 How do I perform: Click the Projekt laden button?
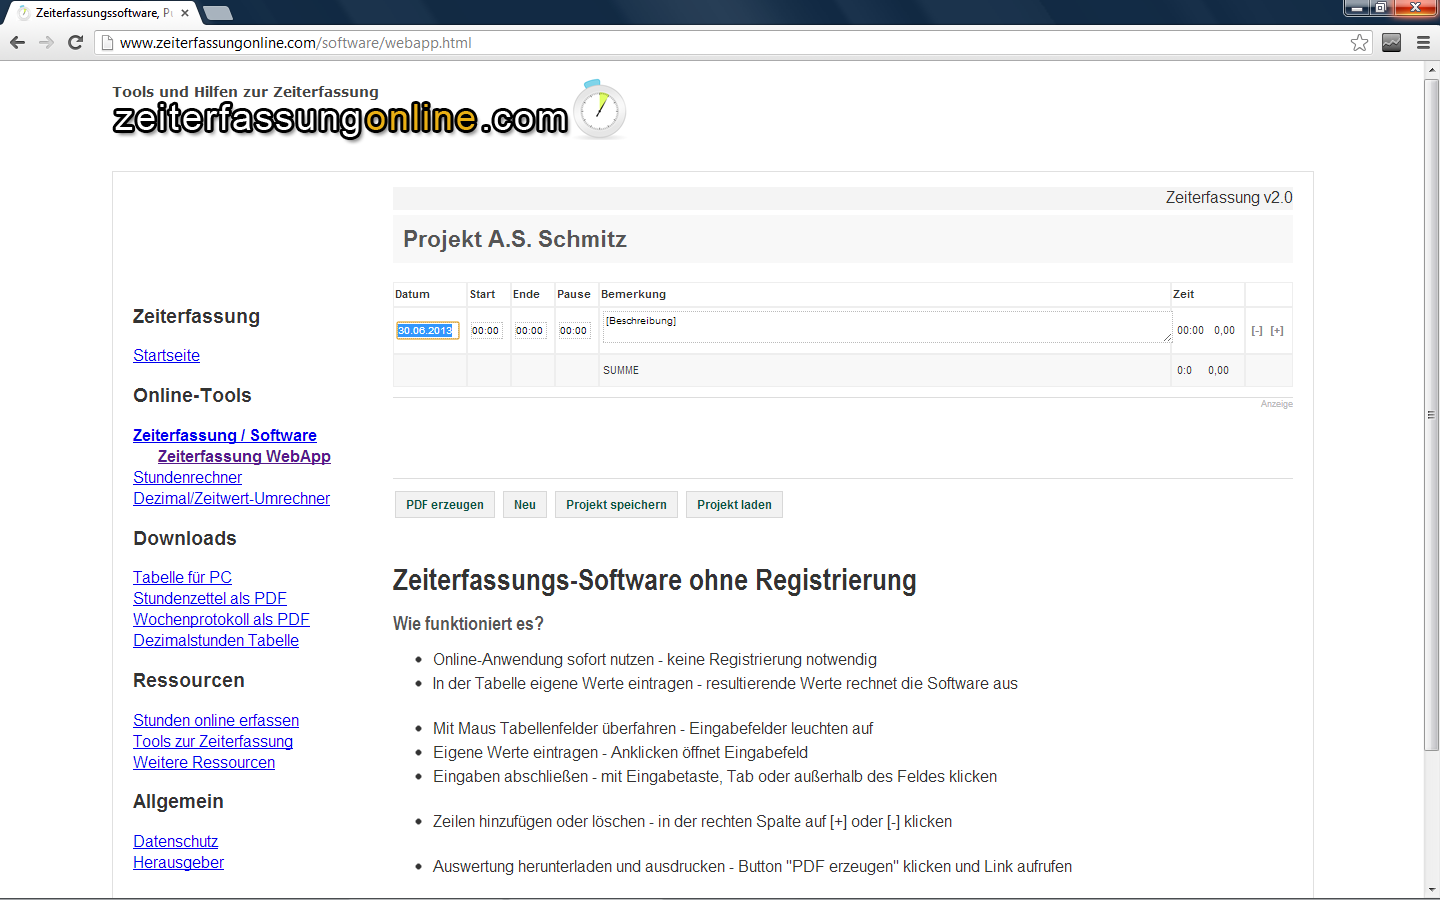coord(734,505)
